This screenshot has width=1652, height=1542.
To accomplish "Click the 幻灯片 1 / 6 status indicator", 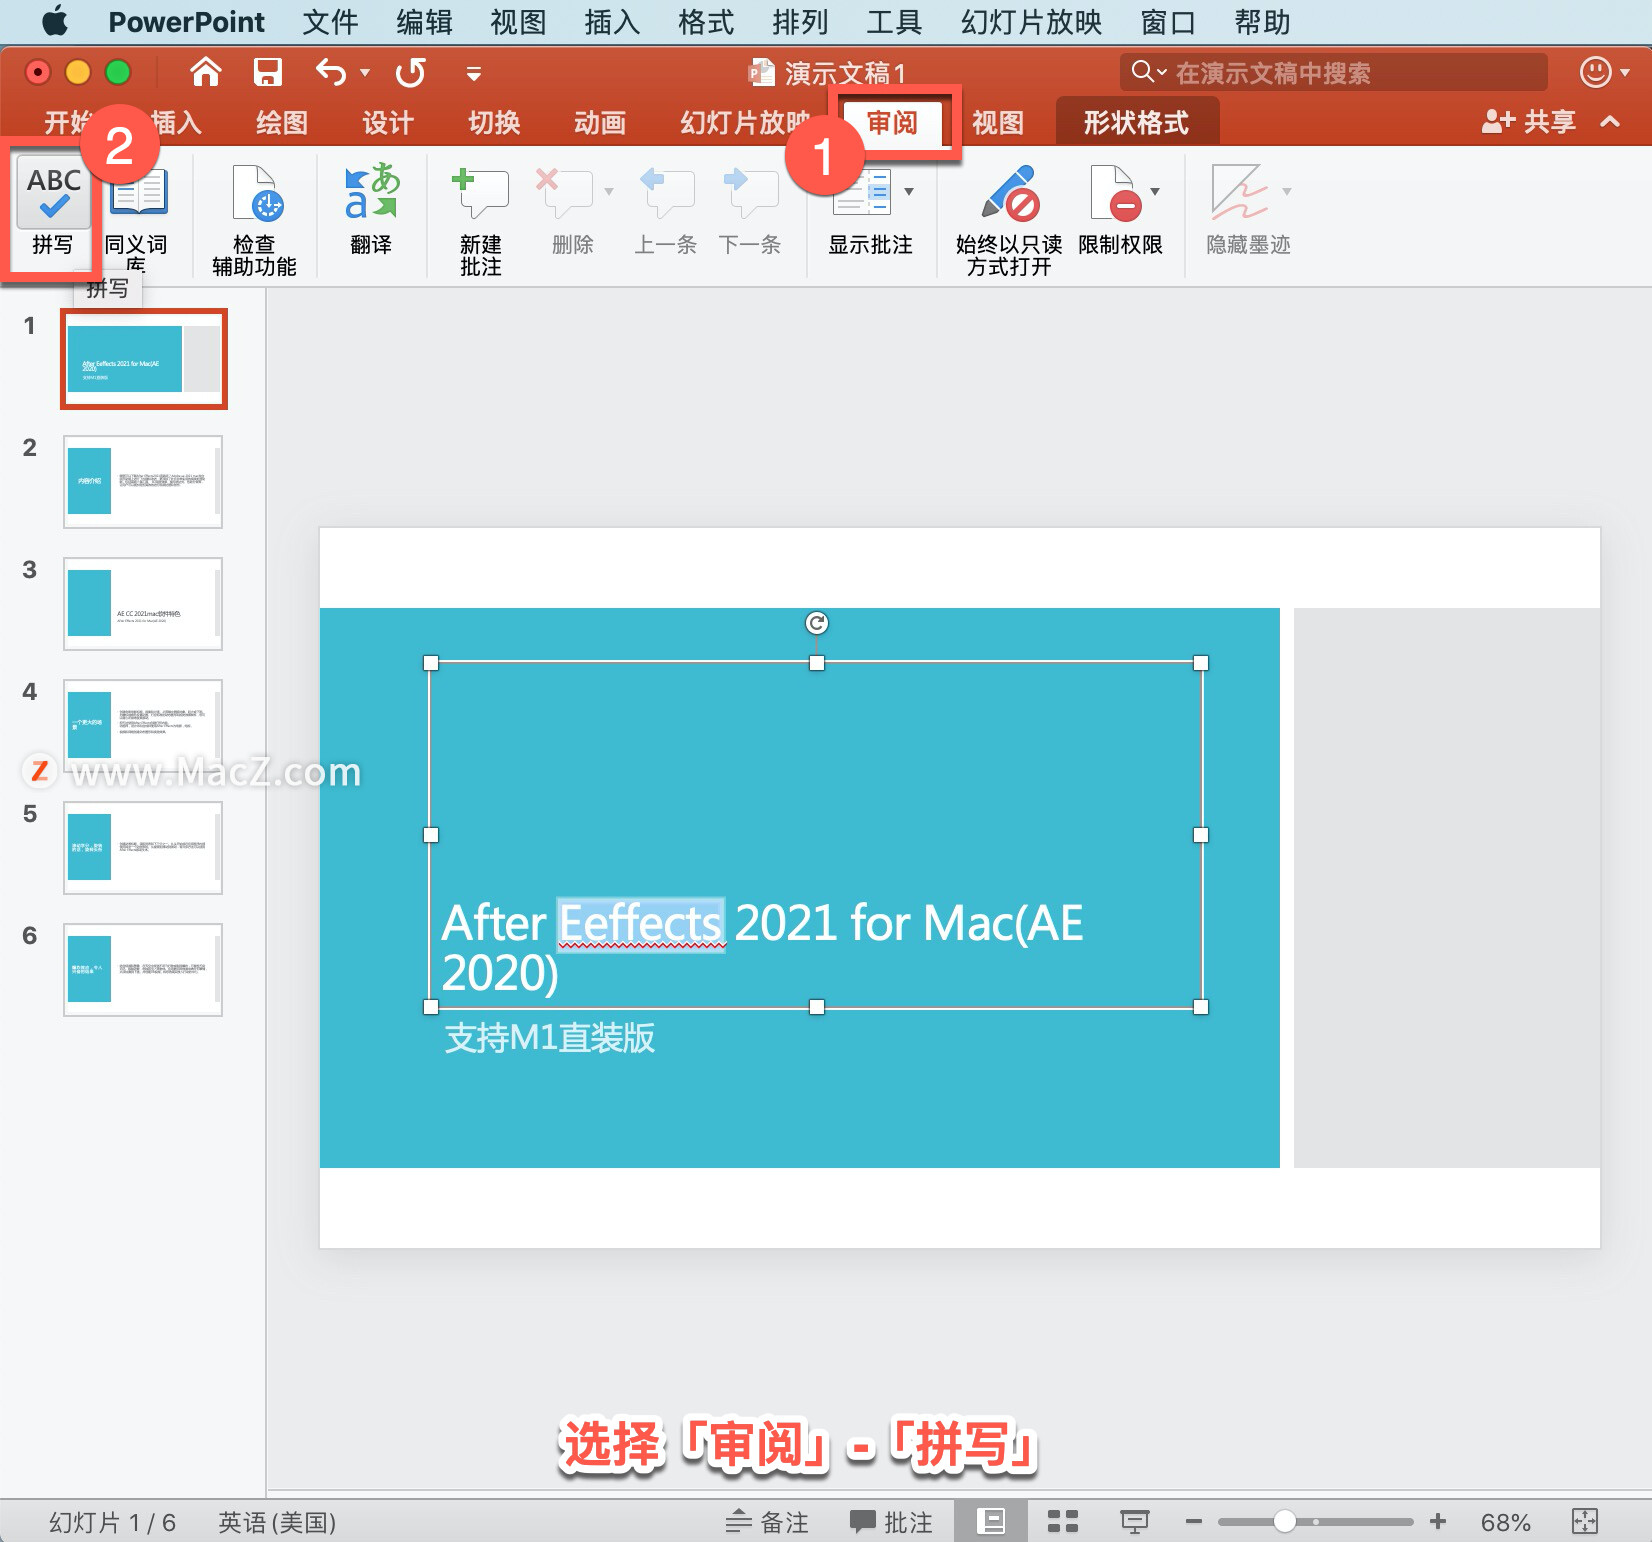I will pos(112,1522).
